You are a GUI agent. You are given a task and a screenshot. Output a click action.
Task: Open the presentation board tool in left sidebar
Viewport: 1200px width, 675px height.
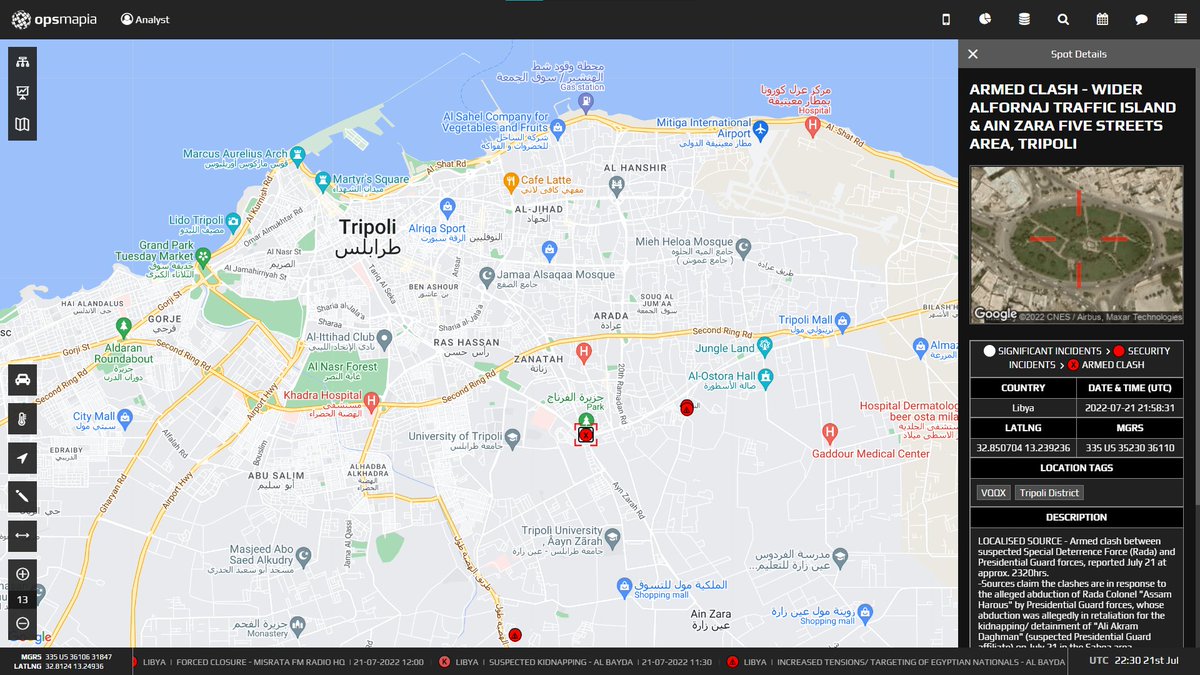pyautogui.click(x=22, y=93)
